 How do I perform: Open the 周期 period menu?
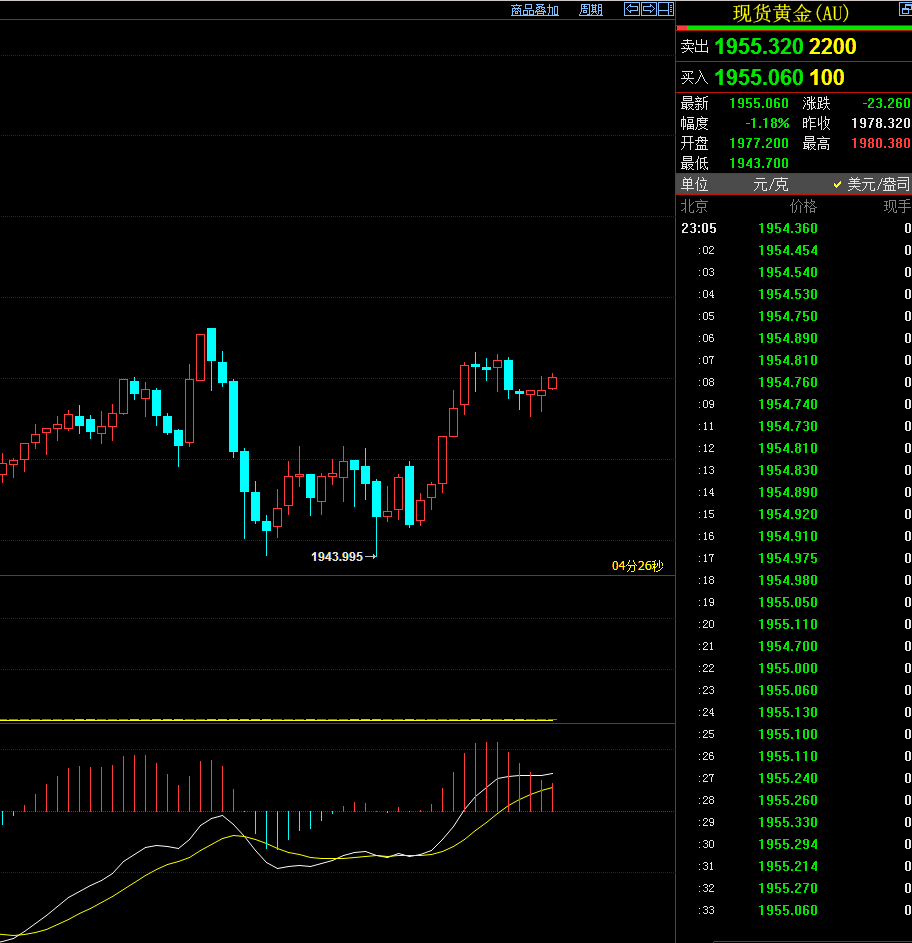(591, 10)
